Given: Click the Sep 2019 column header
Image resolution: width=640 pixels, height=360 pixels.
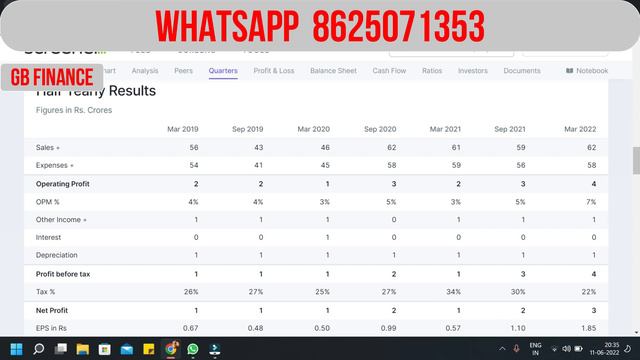Looking at the screenshot, I should click(x=248, y=129).
